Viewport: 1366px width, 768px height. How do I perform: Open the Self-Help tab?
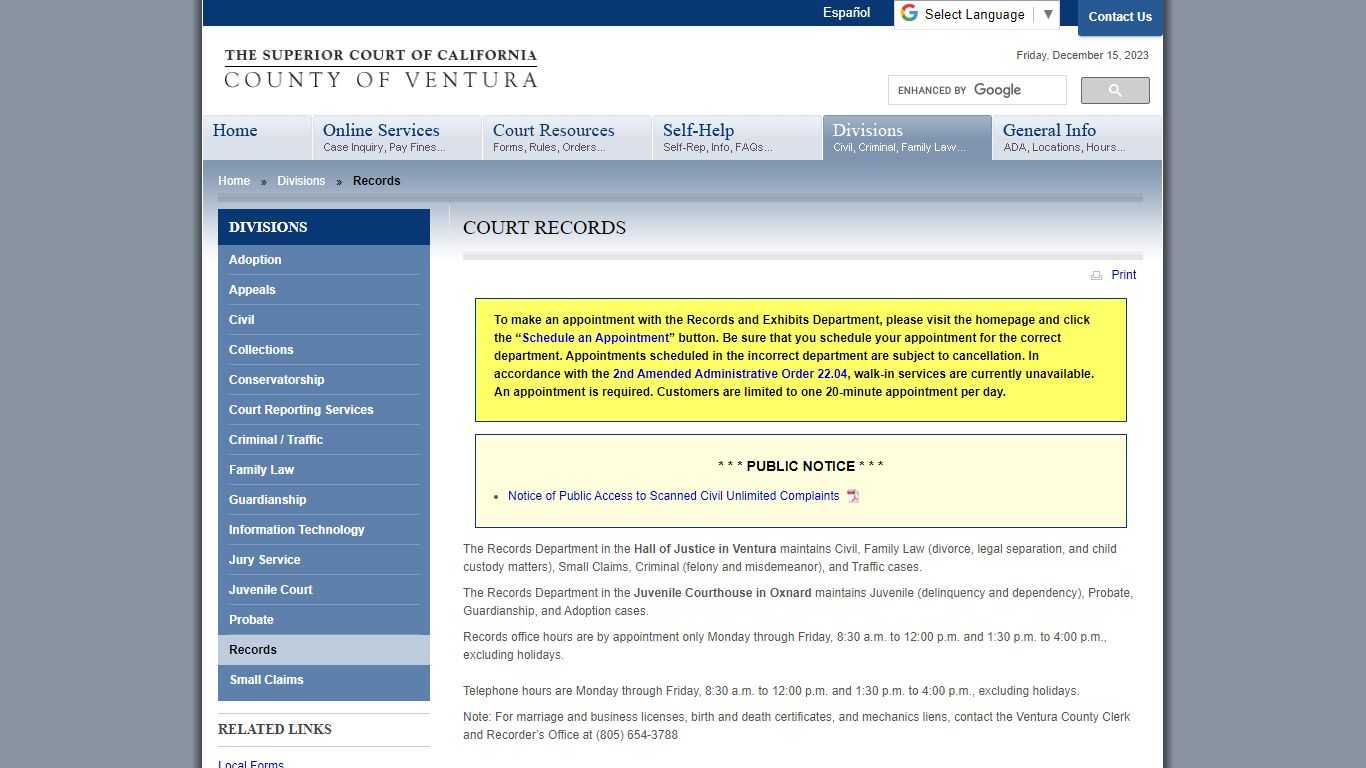737,138
